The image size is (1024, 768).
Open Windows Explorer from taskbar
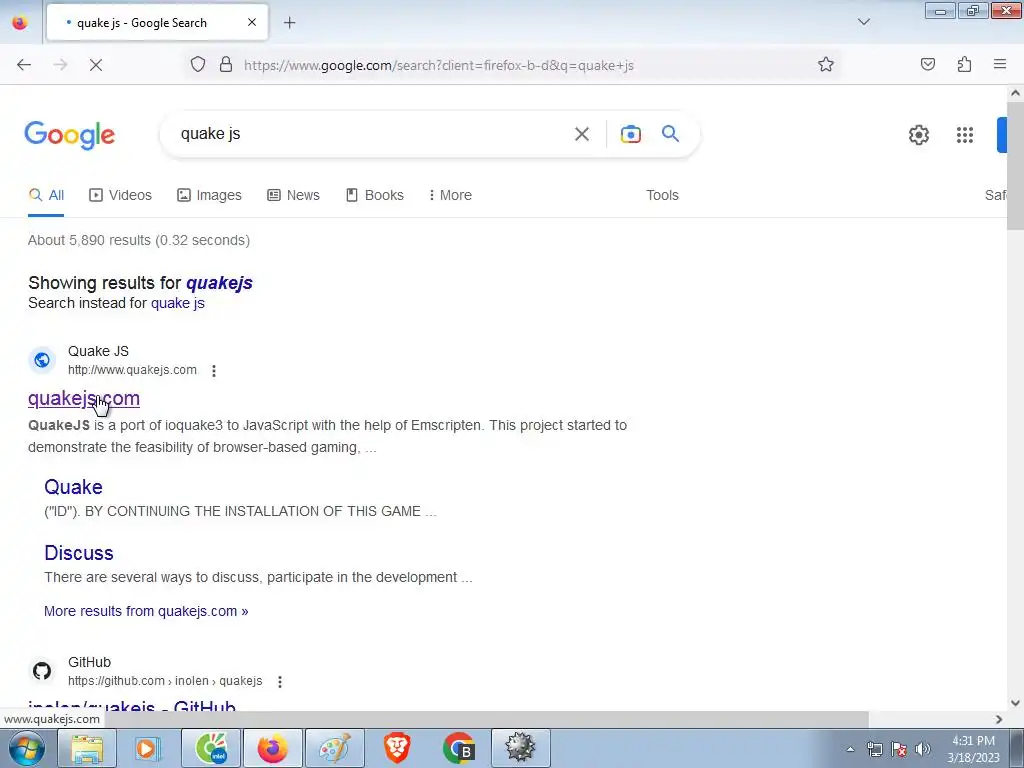tap(87, 748)
